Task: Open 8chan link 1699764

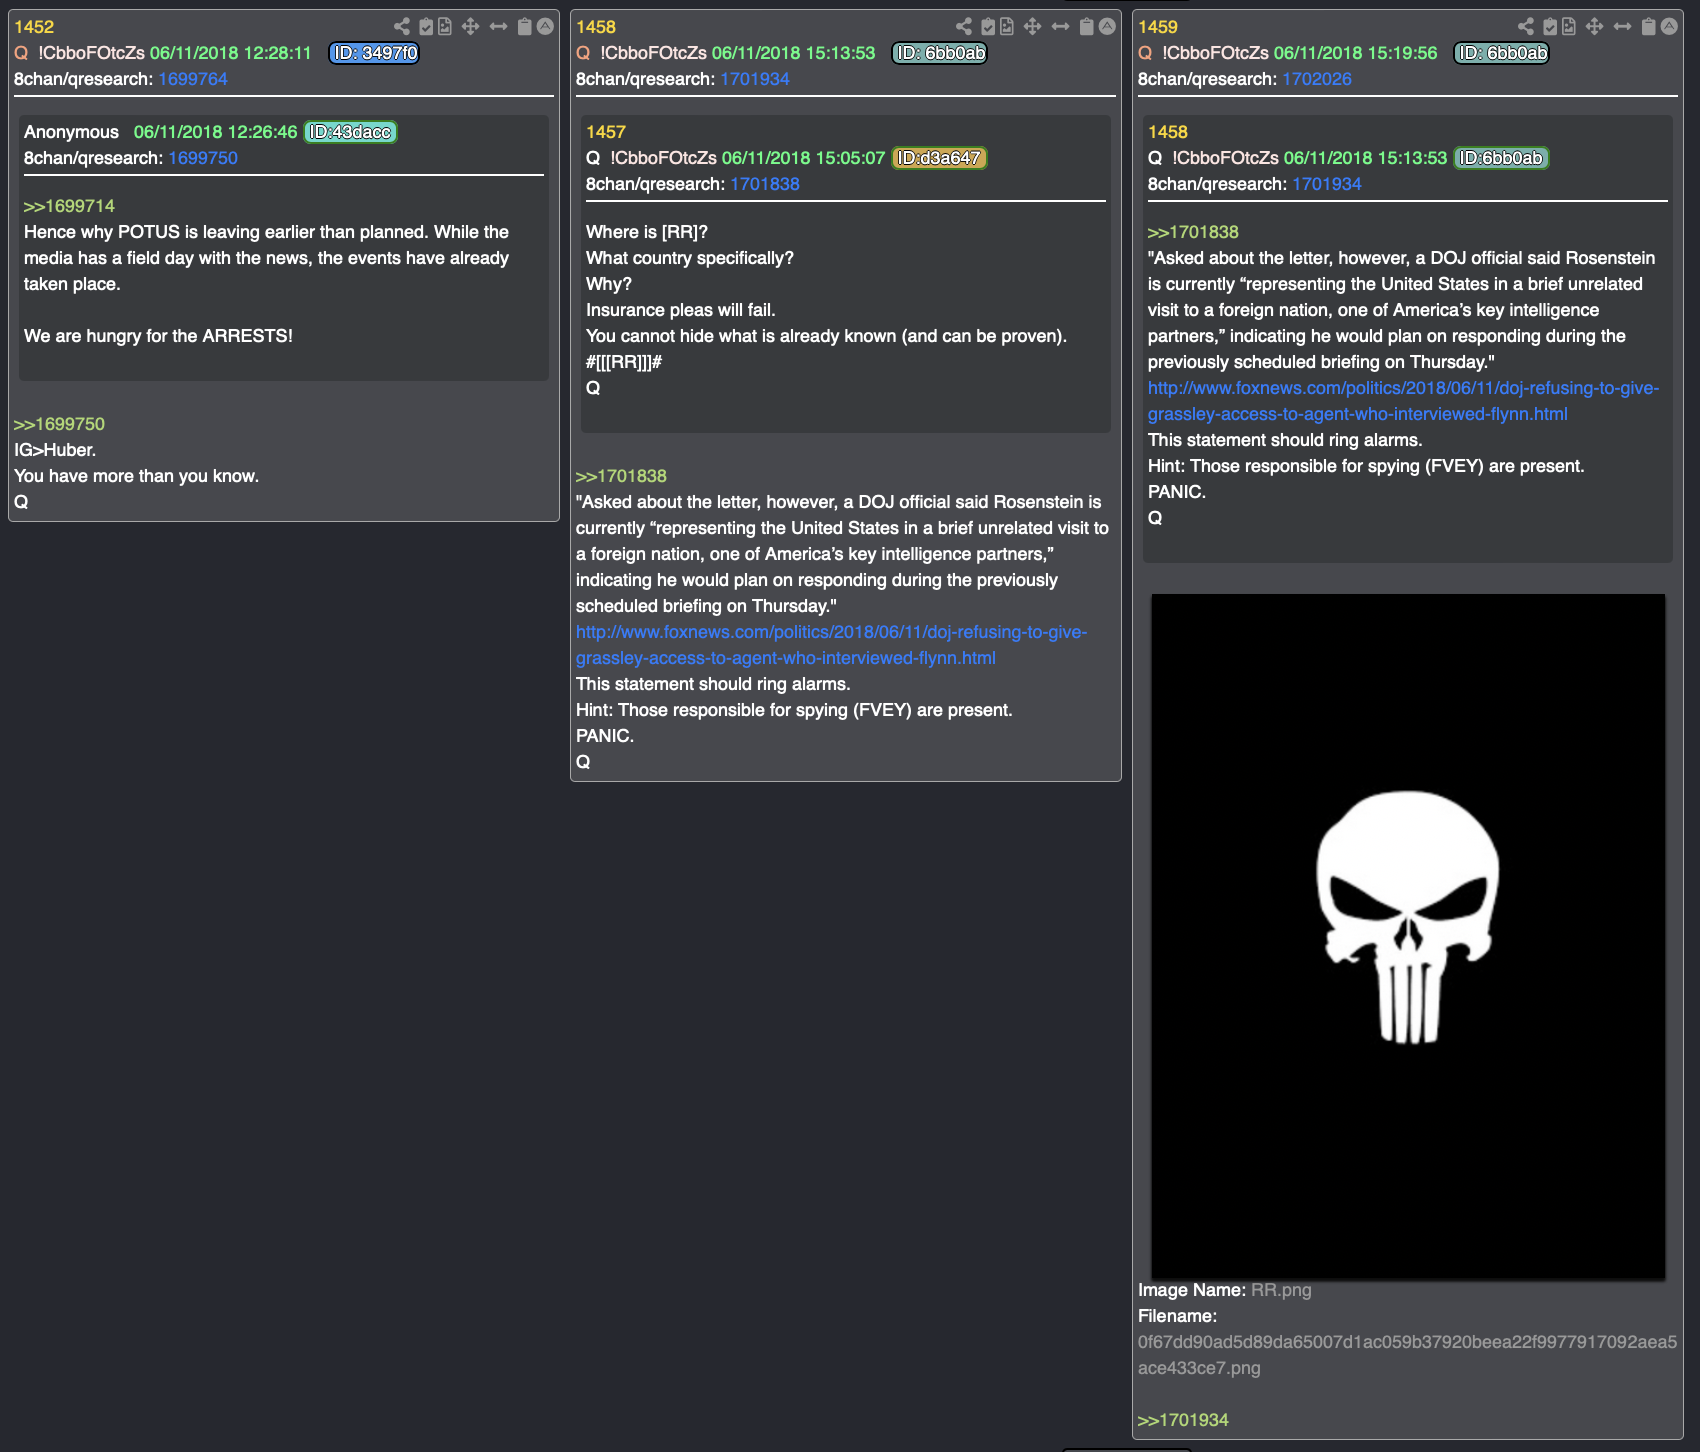Action: click(x=193, y=79)
